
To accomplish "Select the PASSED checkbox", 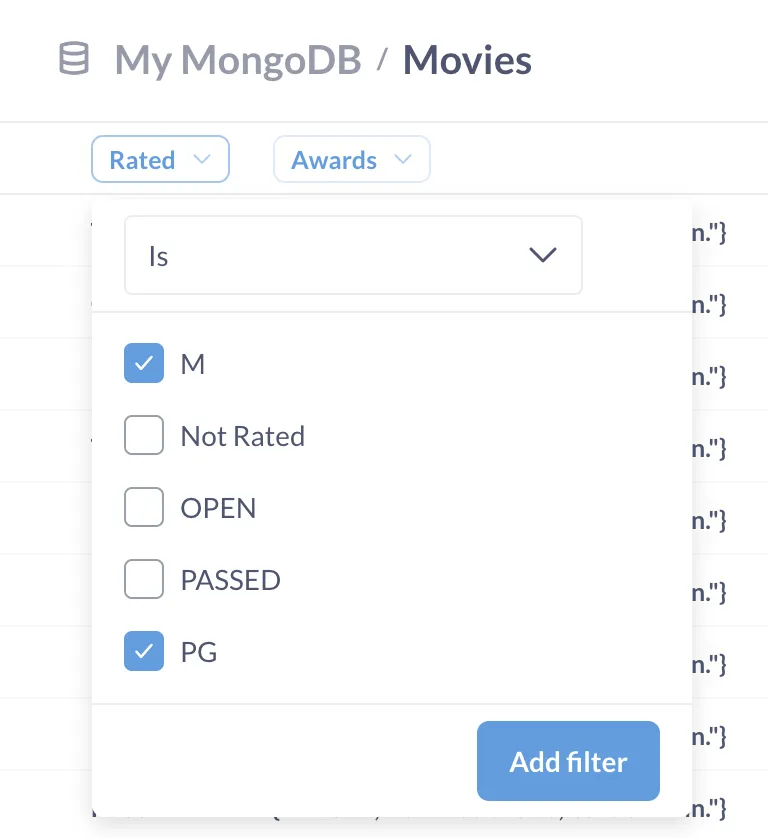I will 144,579.
